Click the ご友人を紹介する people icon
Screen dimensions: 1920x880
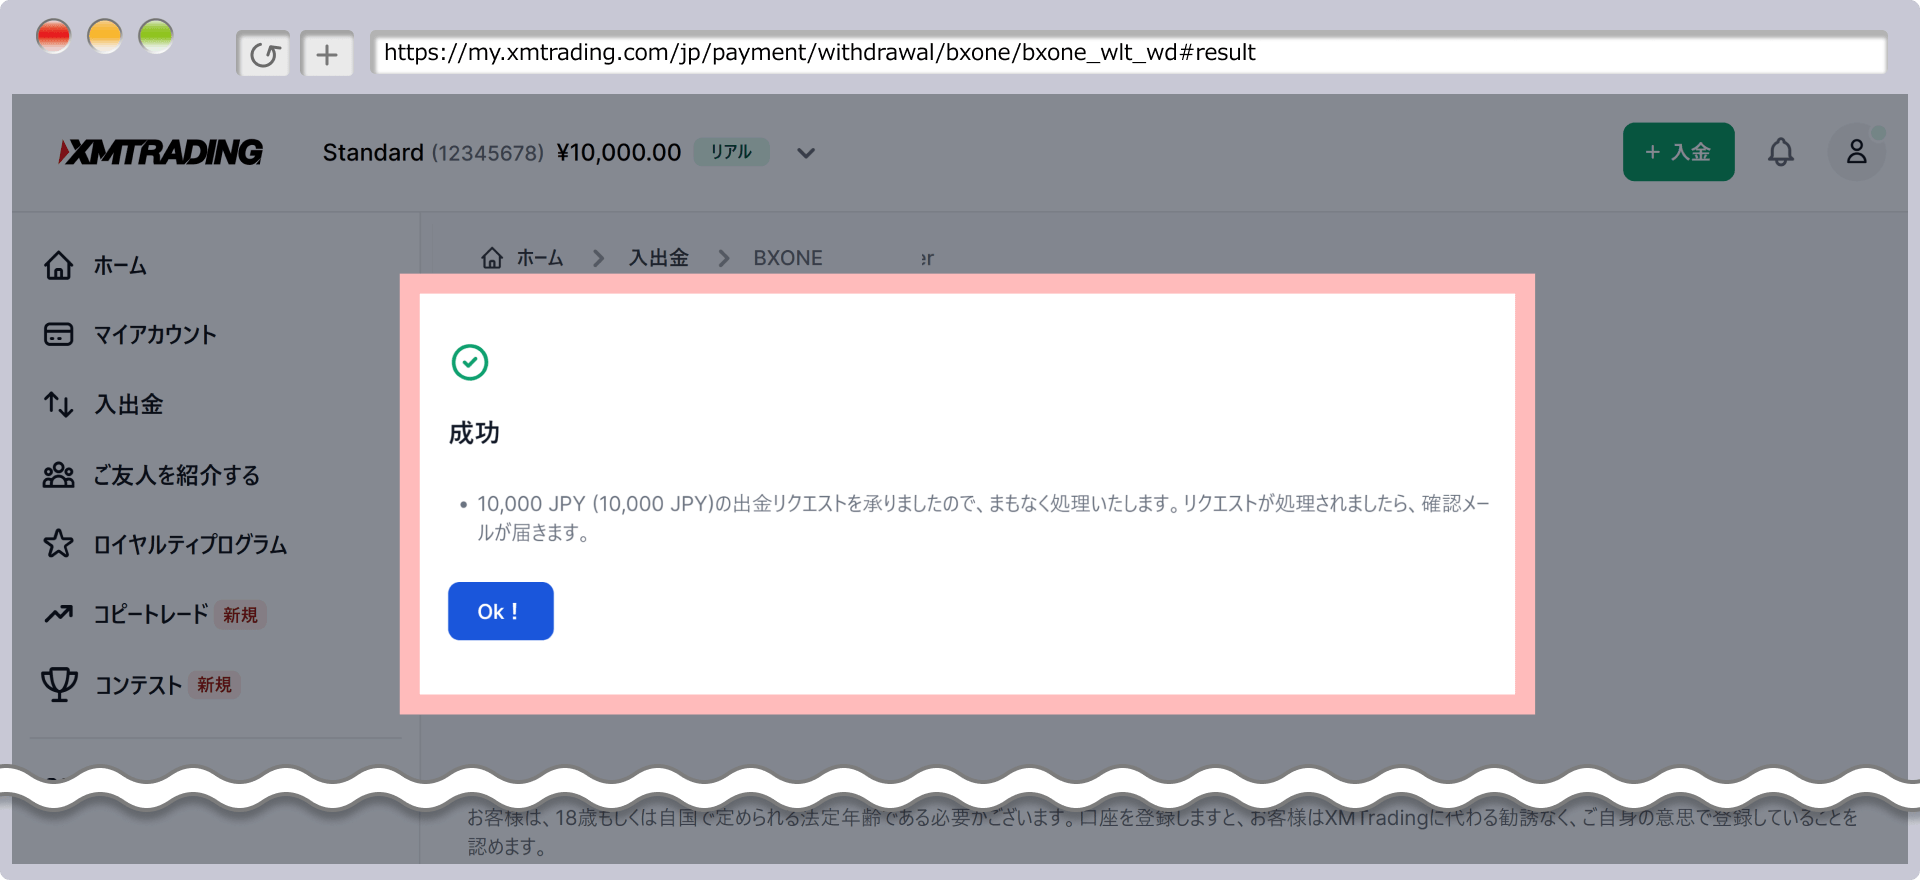coord(59,475)
